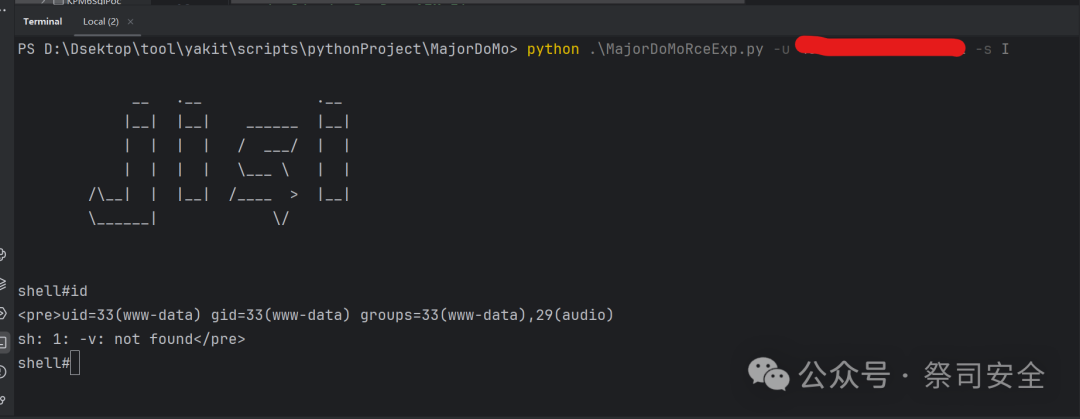The width and height of the screenshot is (1080, 419).
Task: Click the Terminal panel title
Action: (43, 21)
